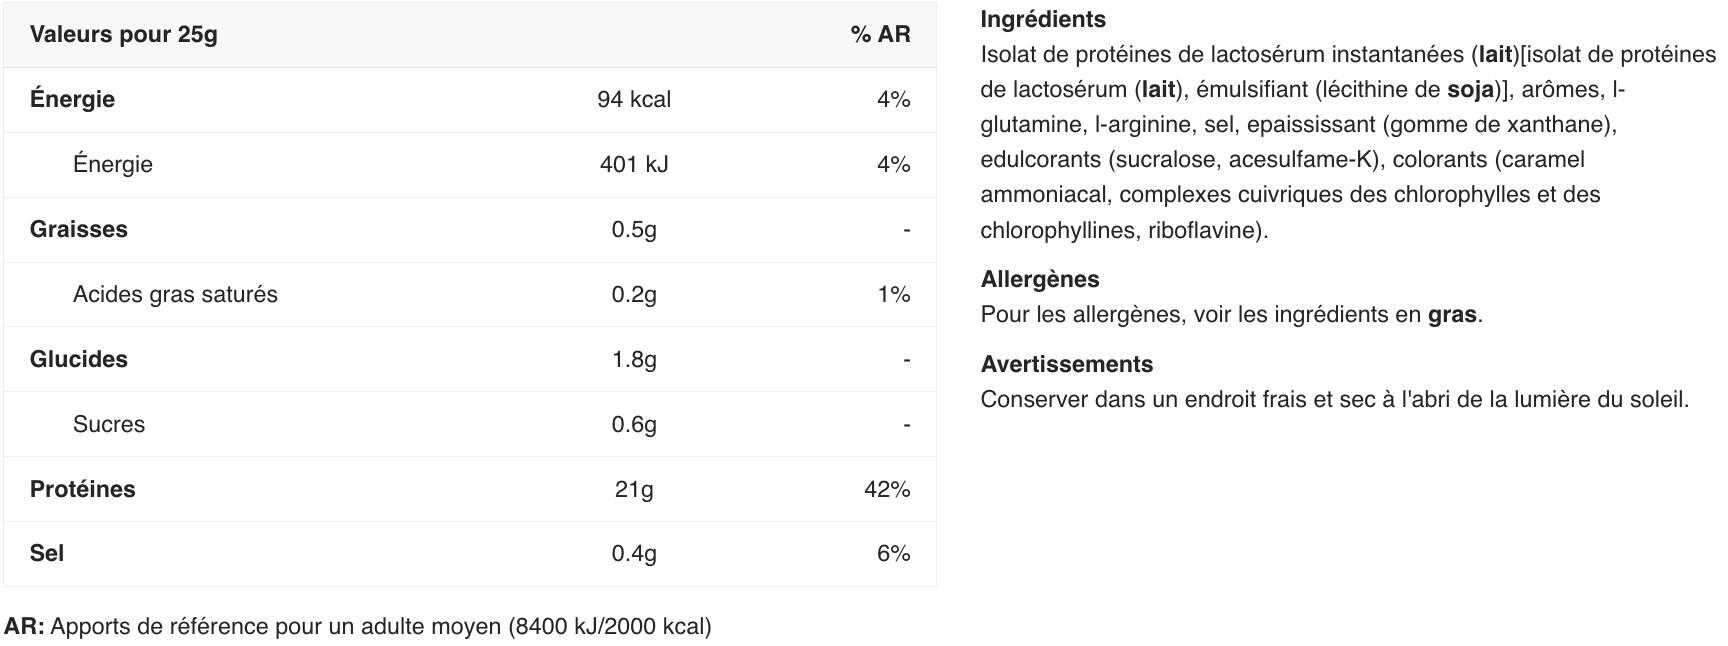Click the "Glucides" row label
This screenshot has width=1728, height=646.
click(x=79, y=359)
